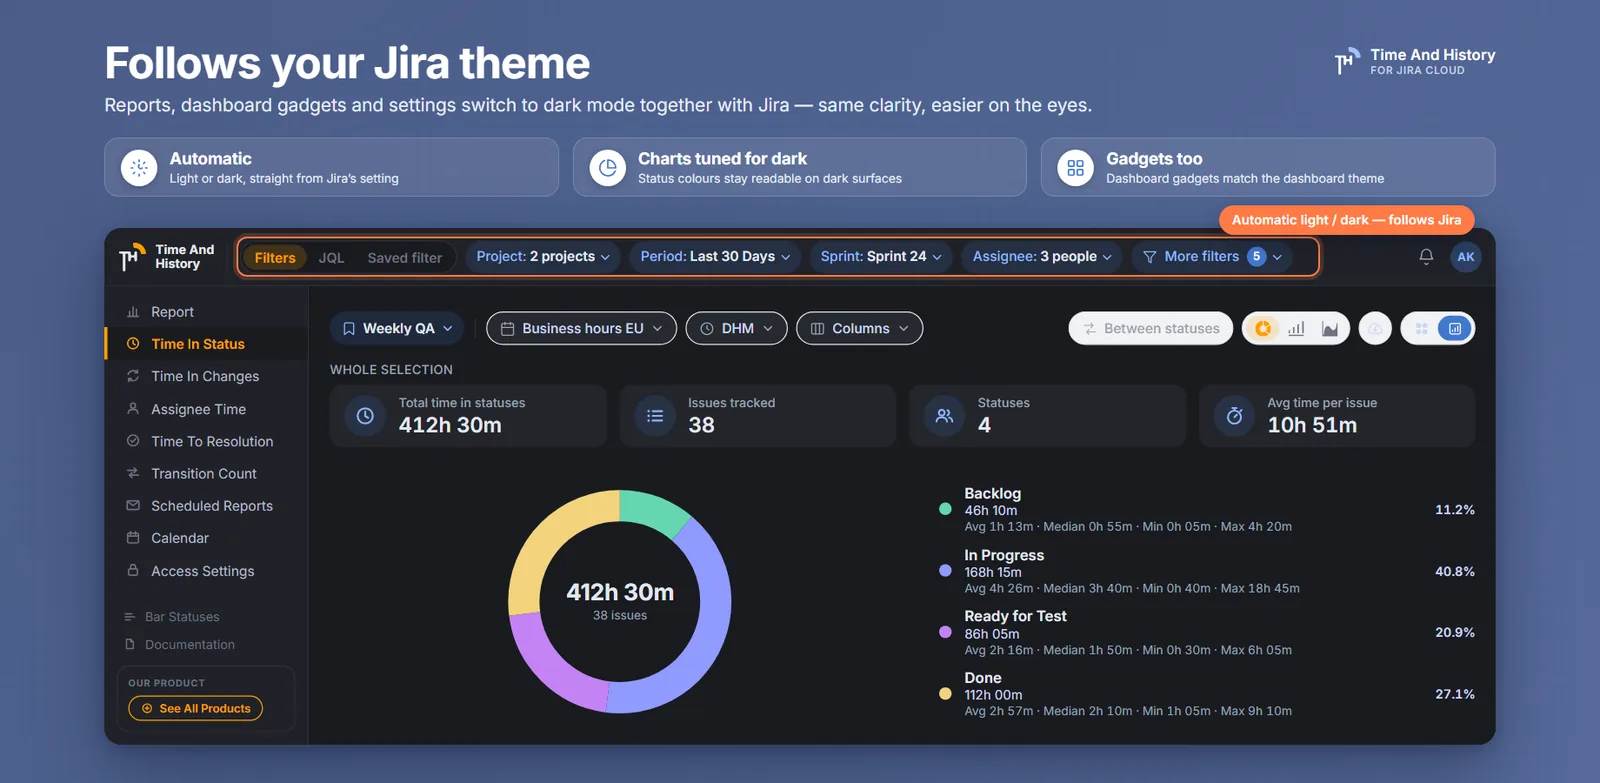Click the stopwatch icon beside Avg time per issue

[1234, 416]
